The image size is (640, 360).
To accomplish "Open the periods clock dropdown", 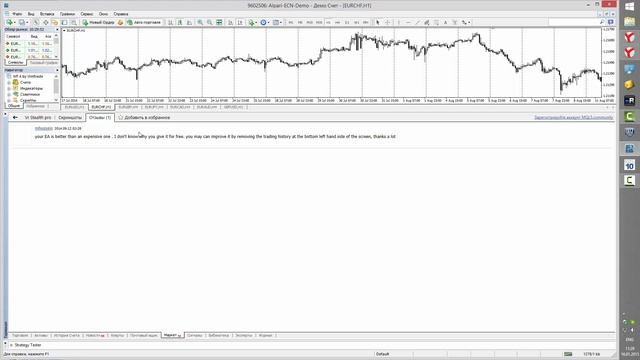I will coord(264,22).
